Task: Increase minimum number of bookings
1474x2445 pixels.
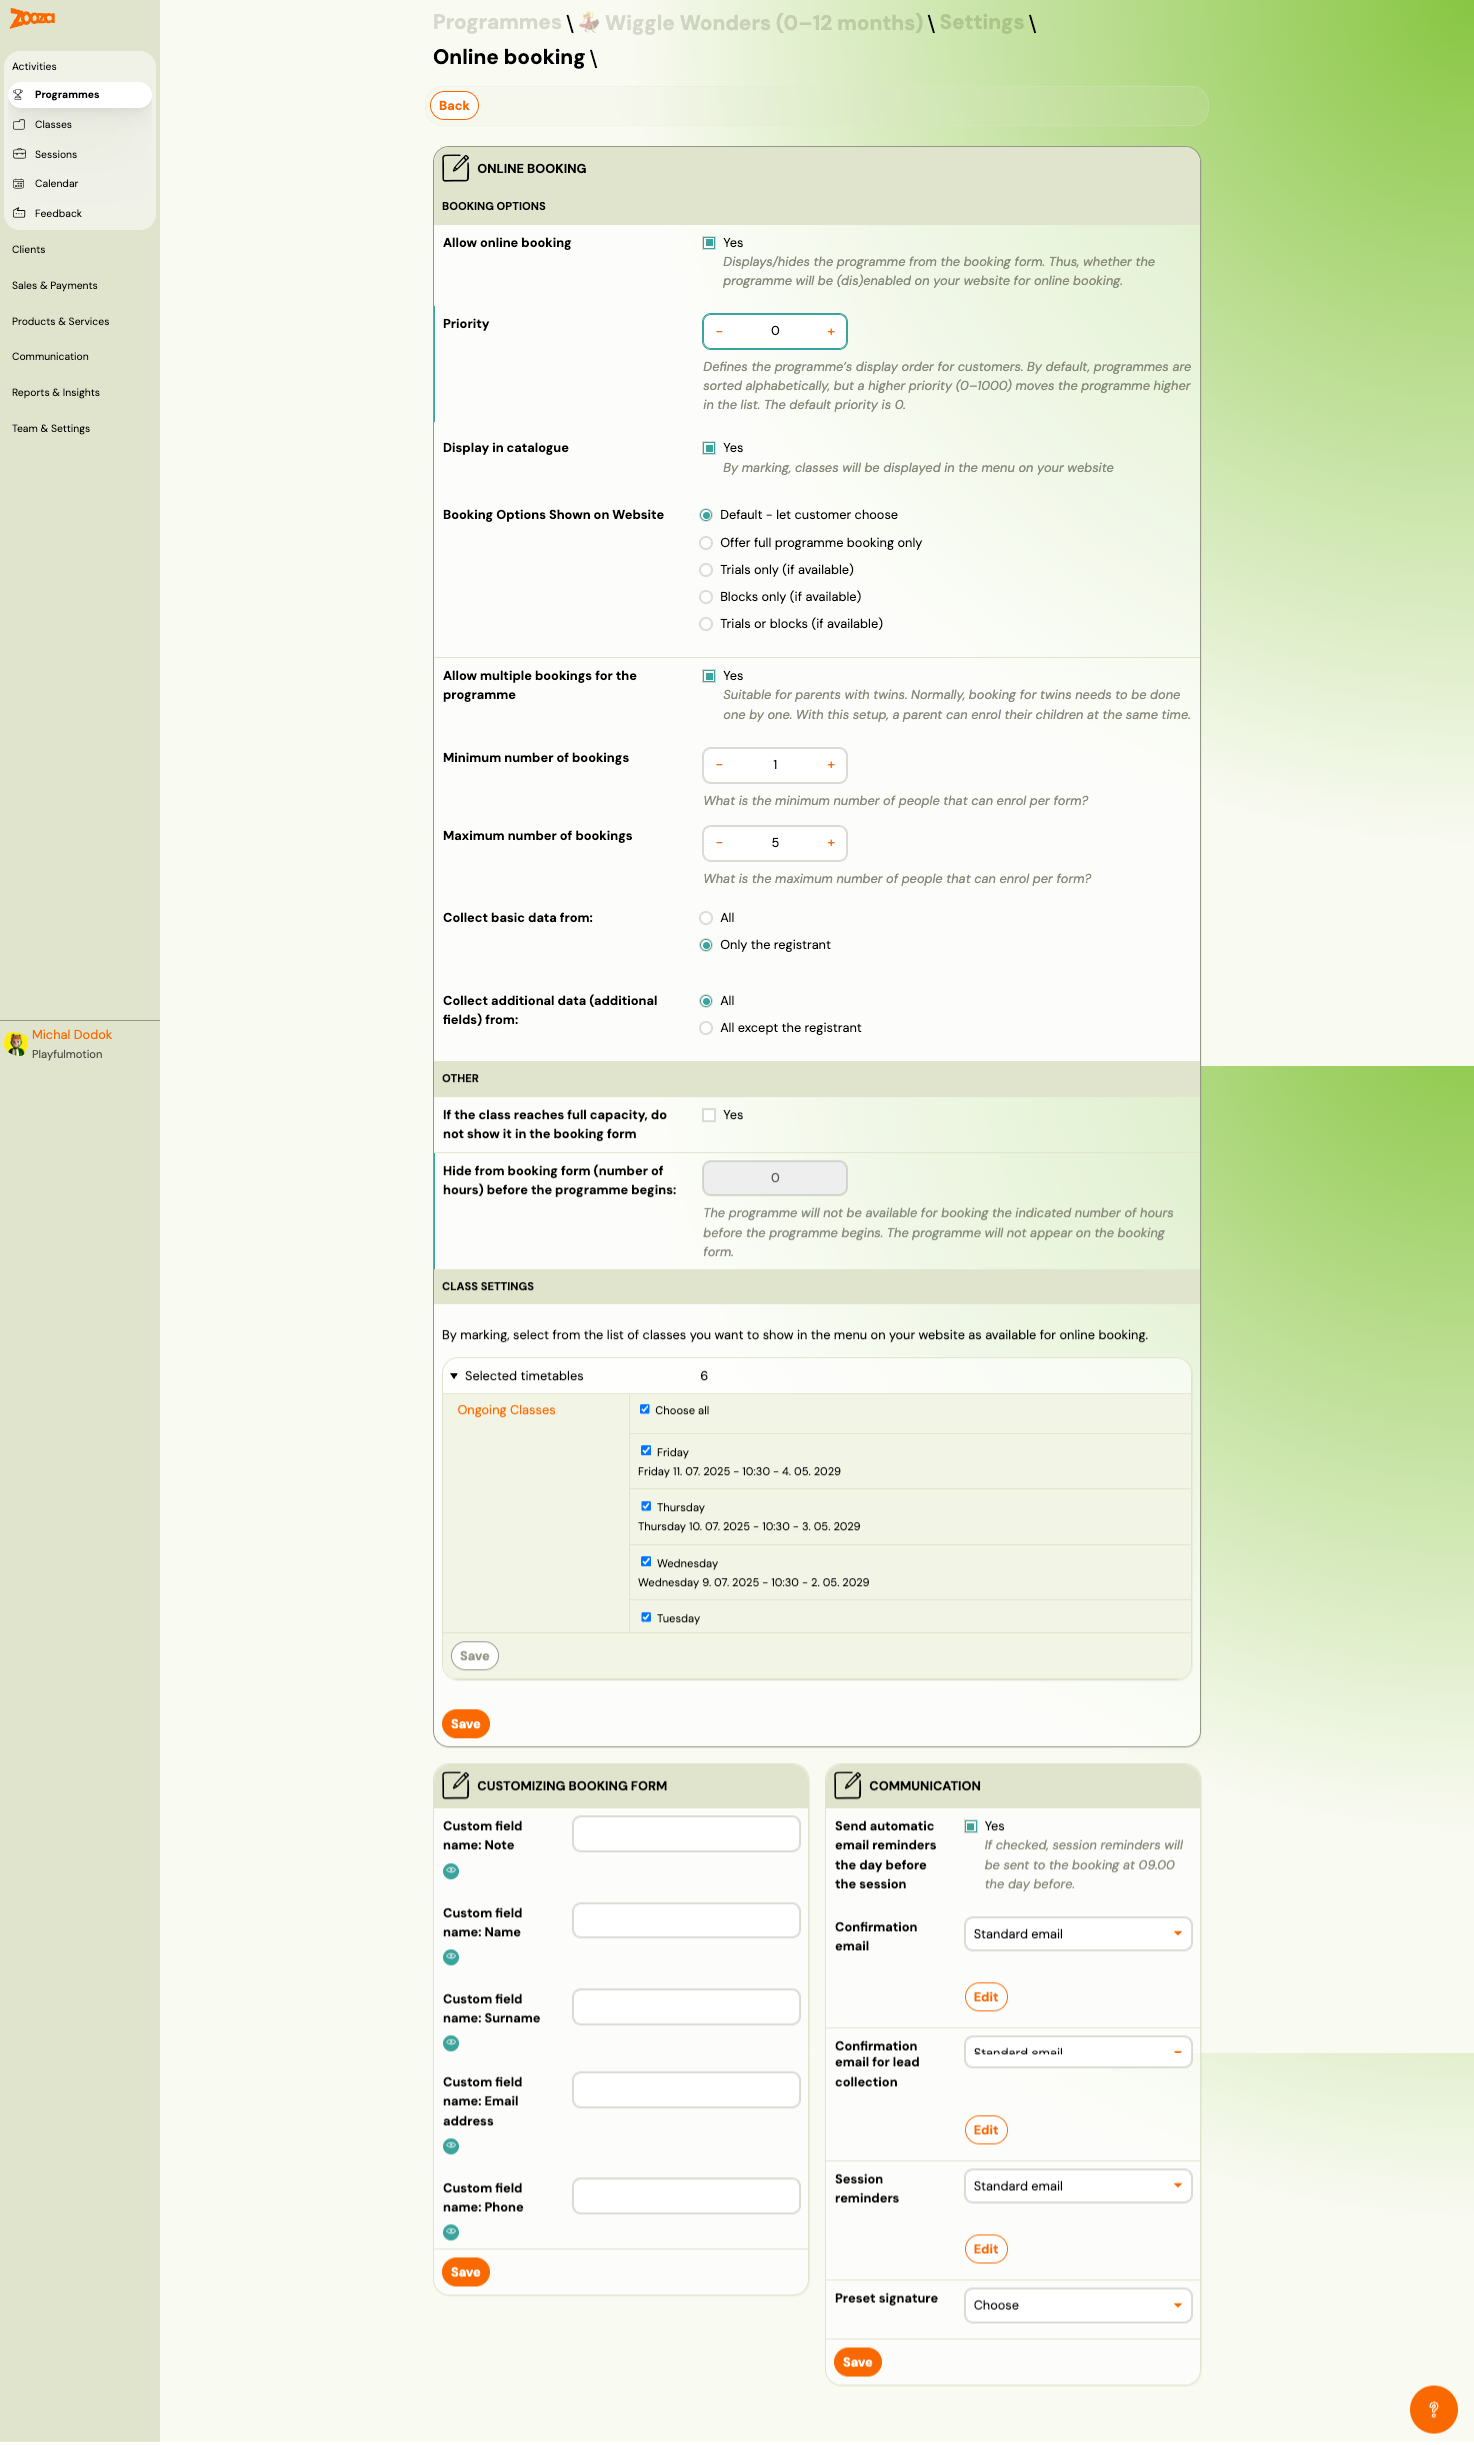Action: tap(831, 765)
